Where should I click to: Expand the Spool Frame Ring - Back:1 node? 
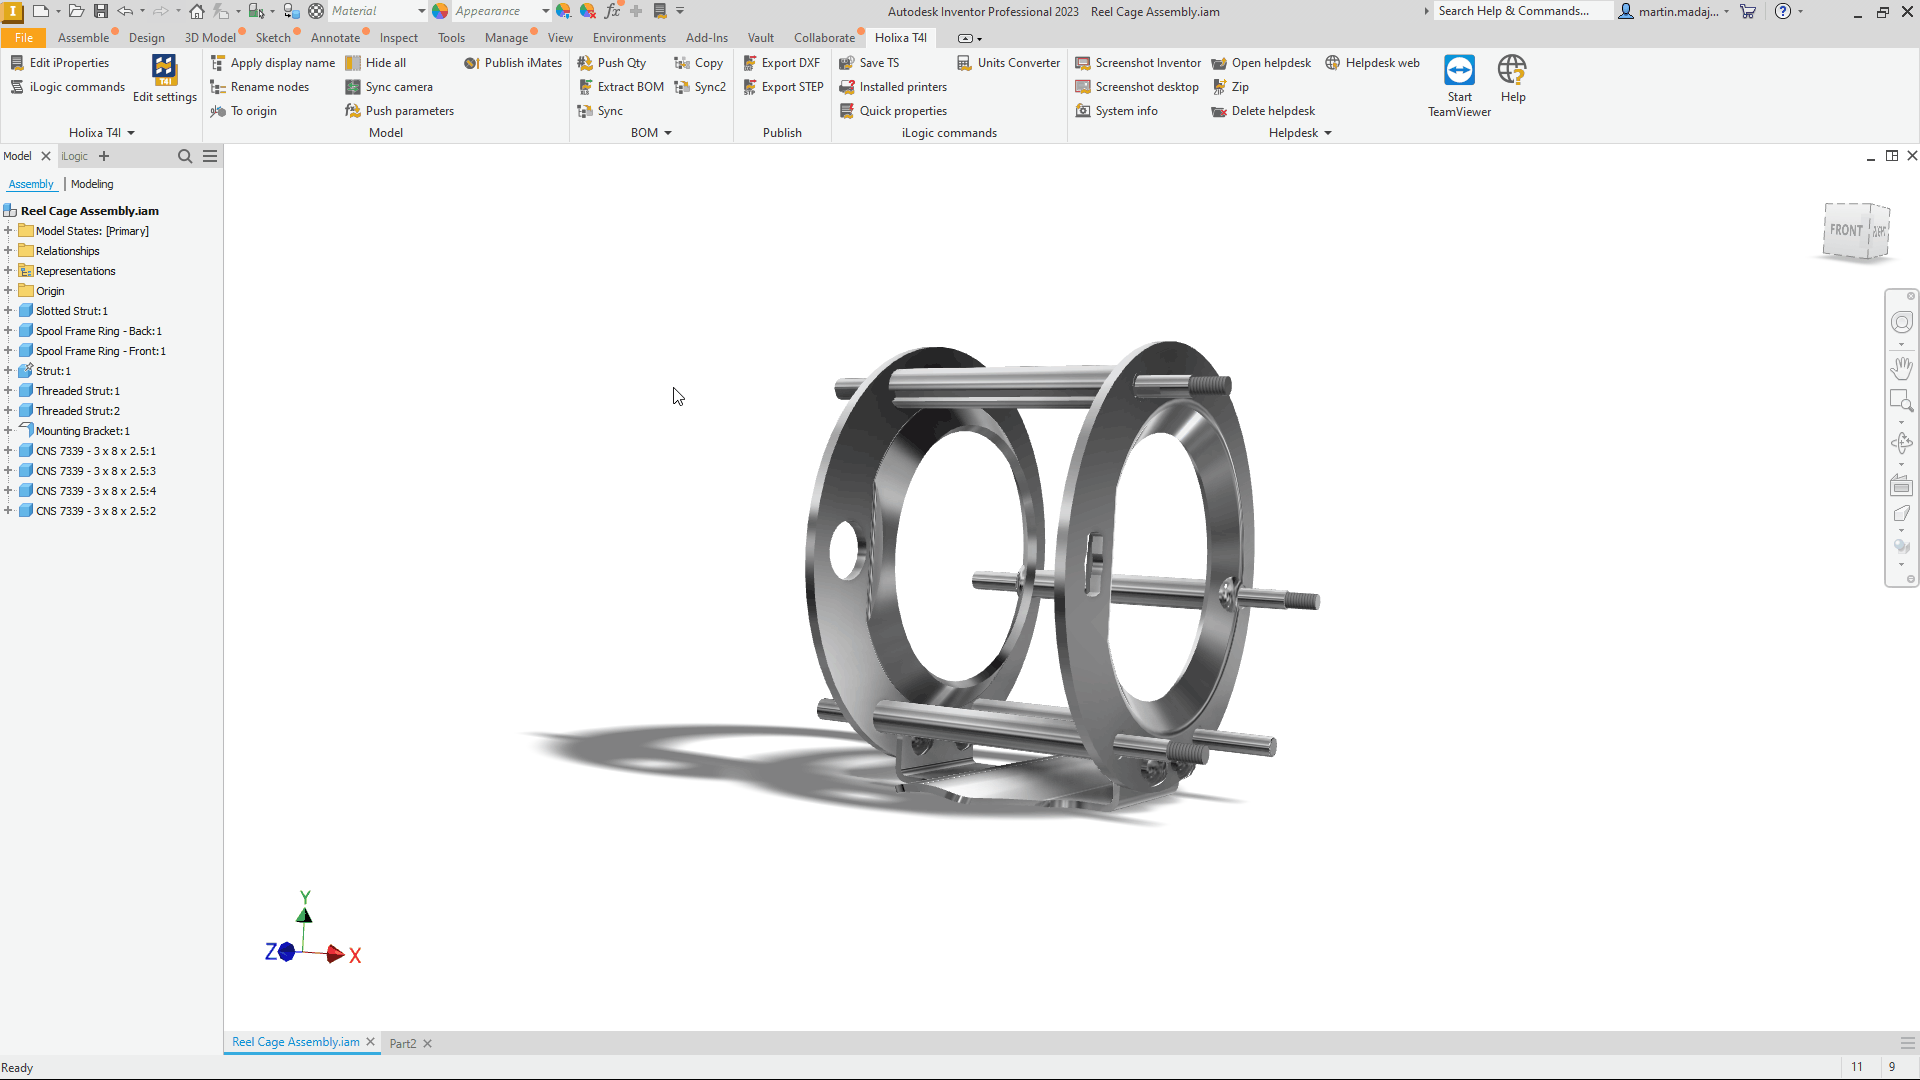pyautogui.click(x=8, y=331)
